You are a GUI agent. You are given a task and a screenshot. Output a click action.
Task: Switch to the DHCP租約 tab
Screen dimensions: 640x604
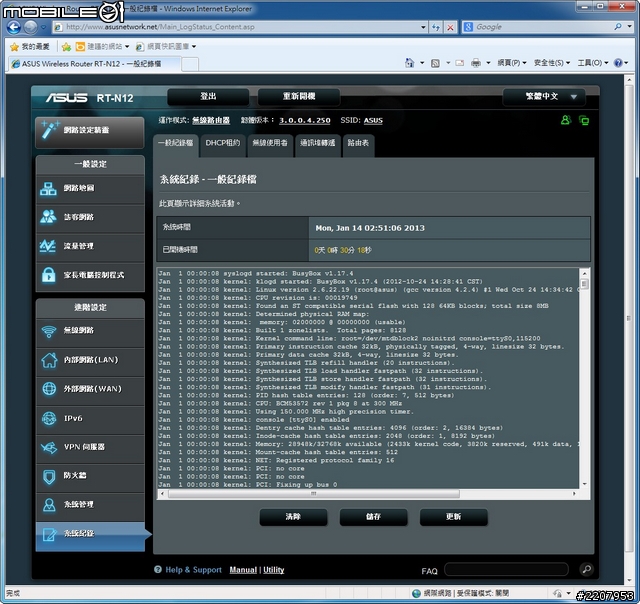coord(223,143)
